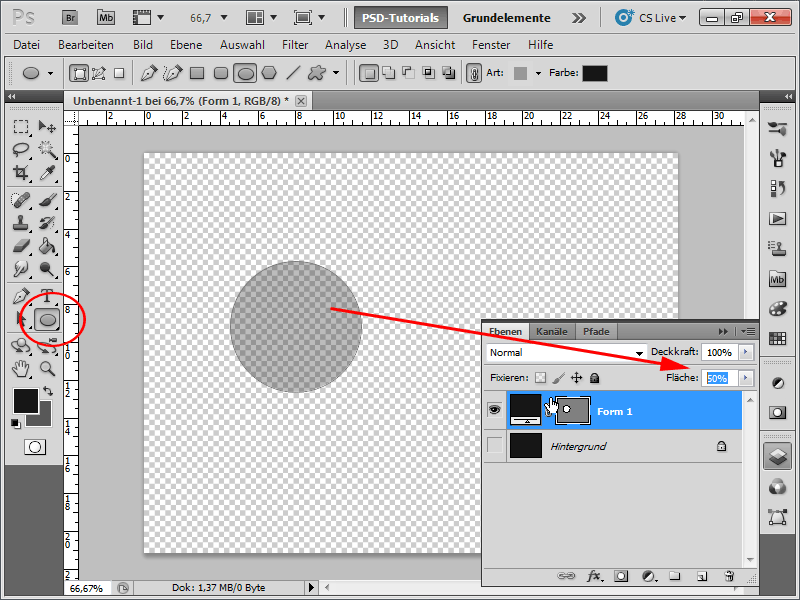Reset default foreground and background colors
The image size is (800, 600).
[16, 423]
